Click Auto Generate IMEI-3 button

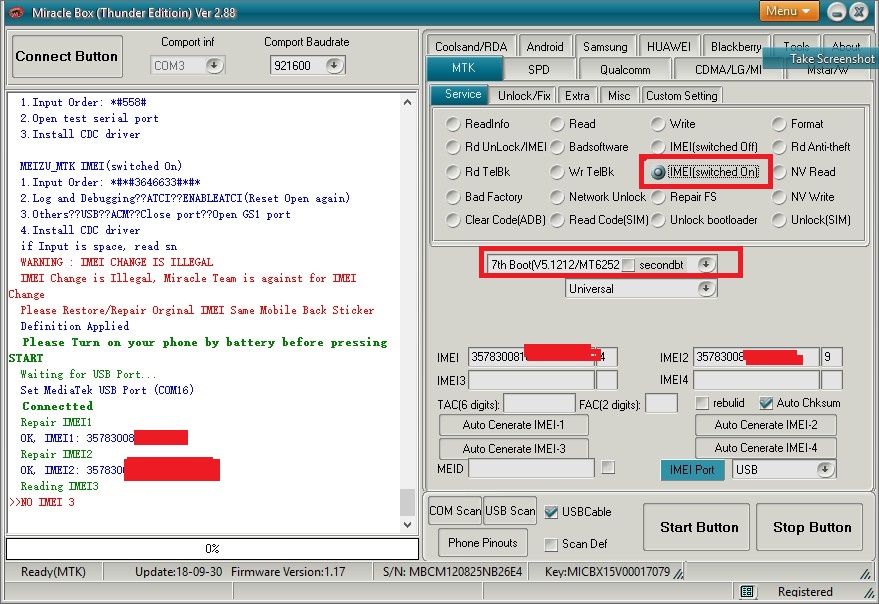click(x=513, y=448)
